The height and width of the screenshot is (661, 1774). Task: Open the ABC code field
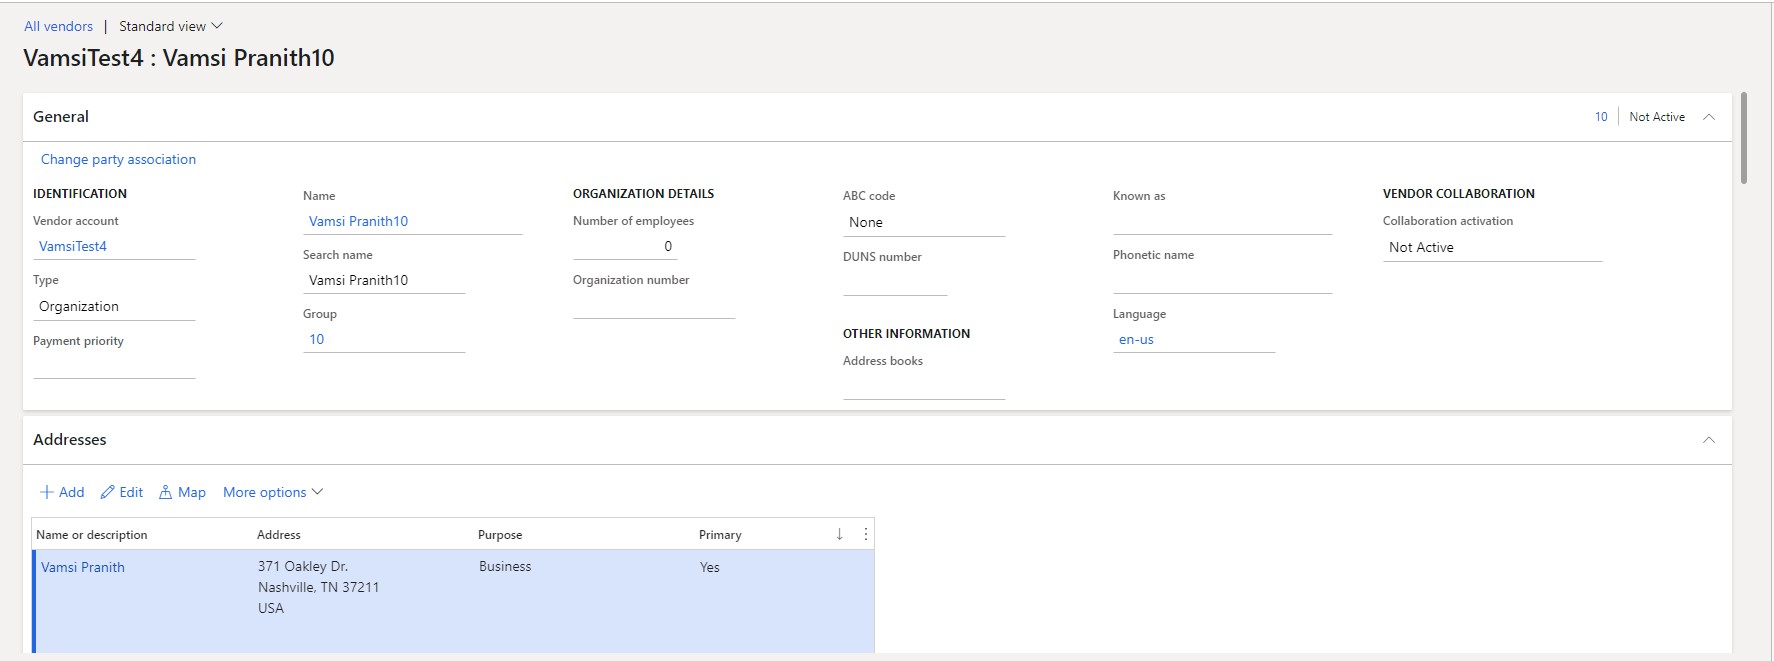[922, 222]
